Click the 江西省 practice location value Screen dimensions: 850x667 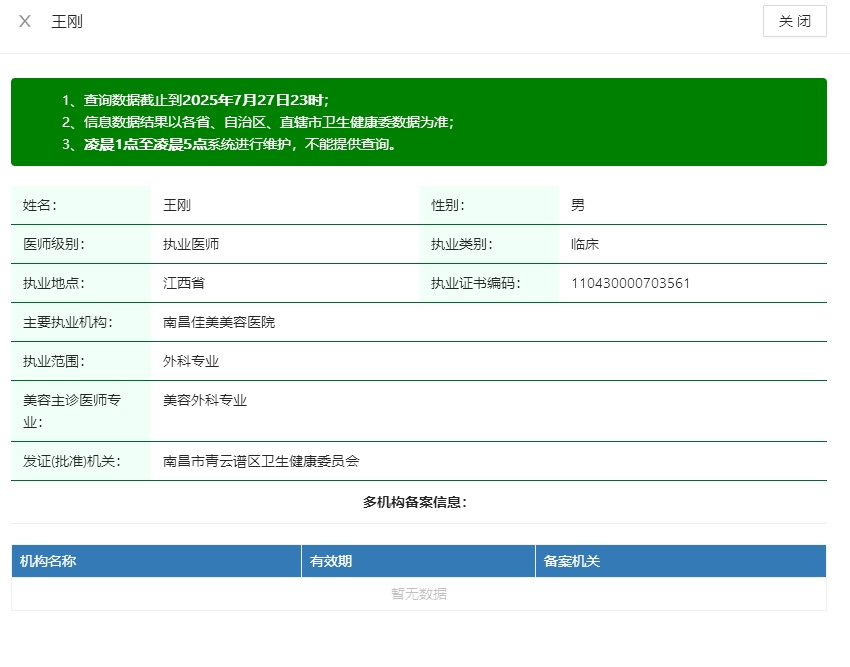coord(184,283)
